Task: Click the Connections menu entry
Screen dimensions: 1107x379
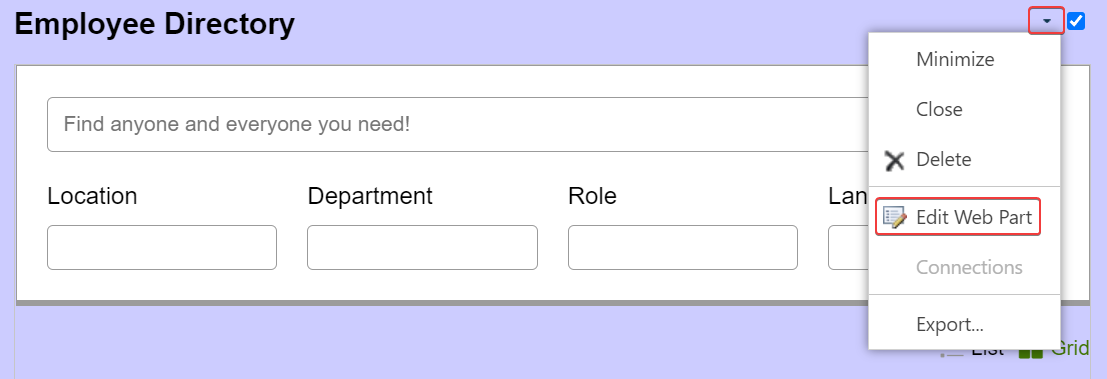Action: (x=964, y=267)
